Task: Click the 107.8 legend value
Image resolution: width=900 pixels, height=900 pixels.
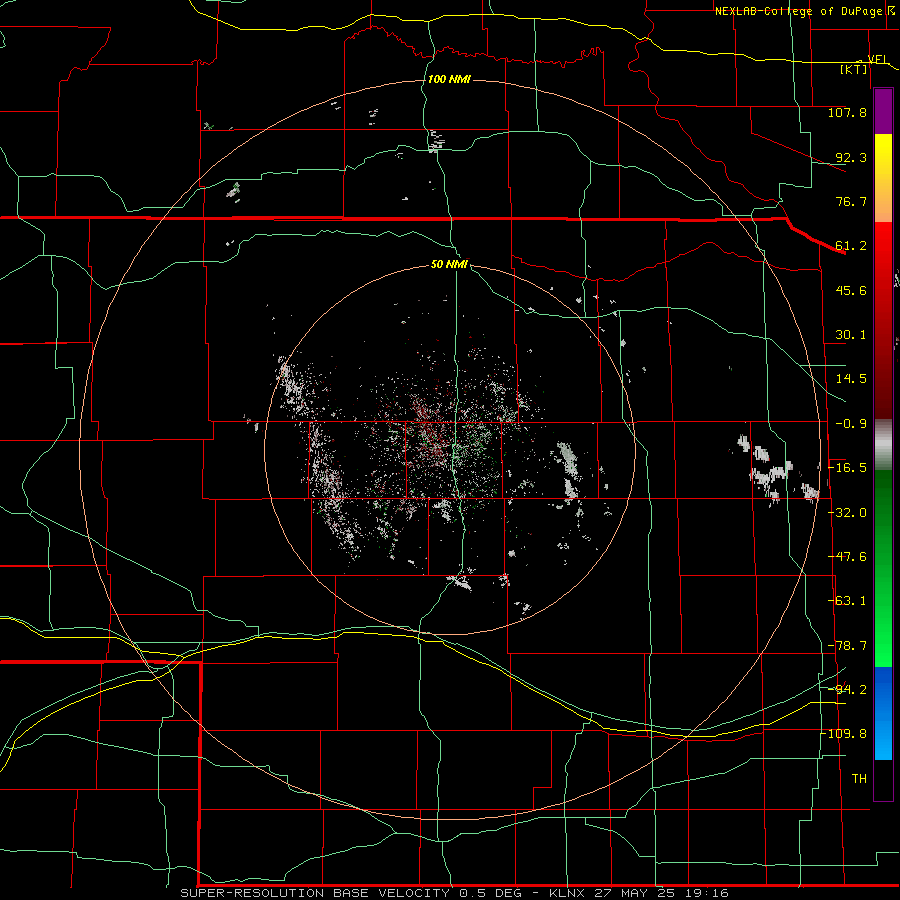Action: point(847,112)
